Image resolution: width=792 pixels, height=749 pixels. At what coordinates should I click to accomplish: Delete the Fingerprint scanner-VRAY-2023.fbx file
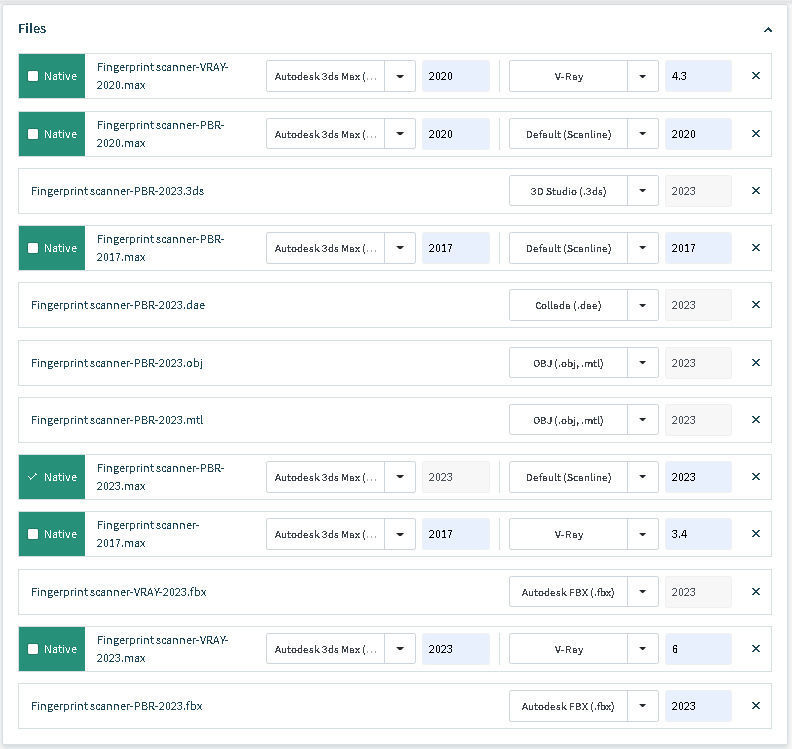[755, 592]
